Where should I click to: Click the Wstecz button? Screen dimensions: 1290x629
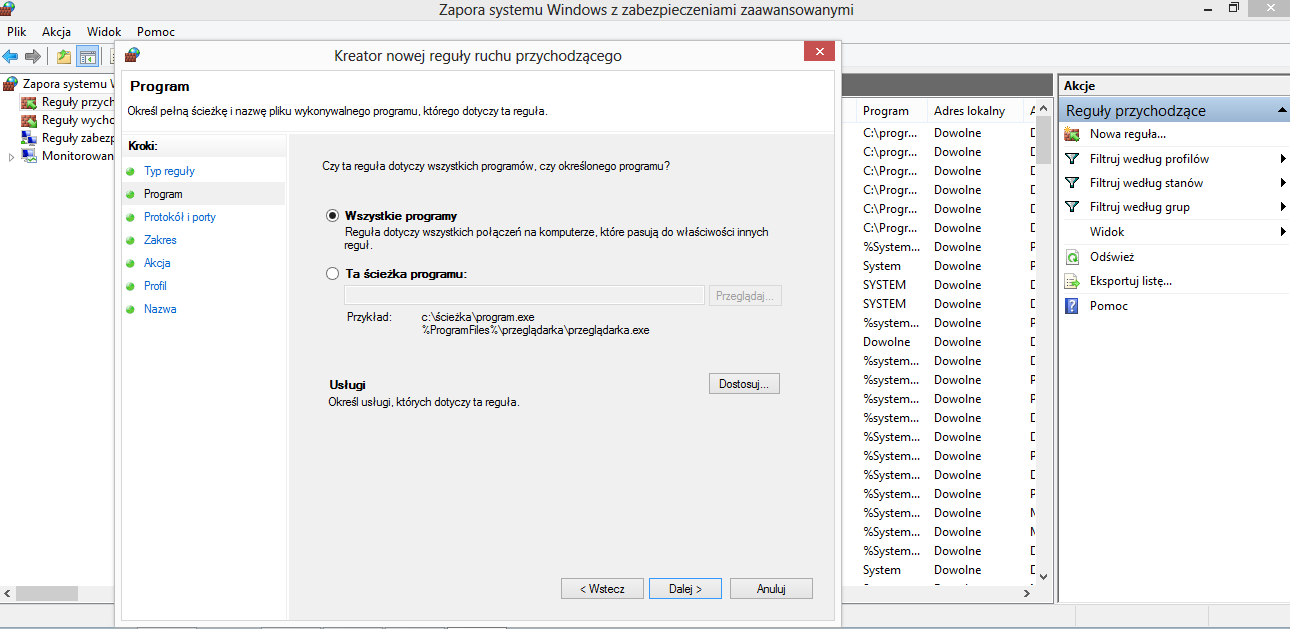click(602, 589)
